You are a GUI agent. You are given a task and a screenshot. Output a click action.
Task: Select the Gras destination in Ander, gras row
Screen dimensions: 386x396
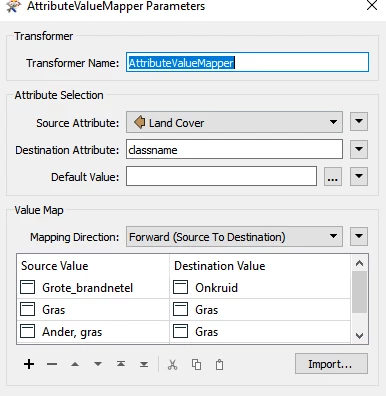point(260,332)
